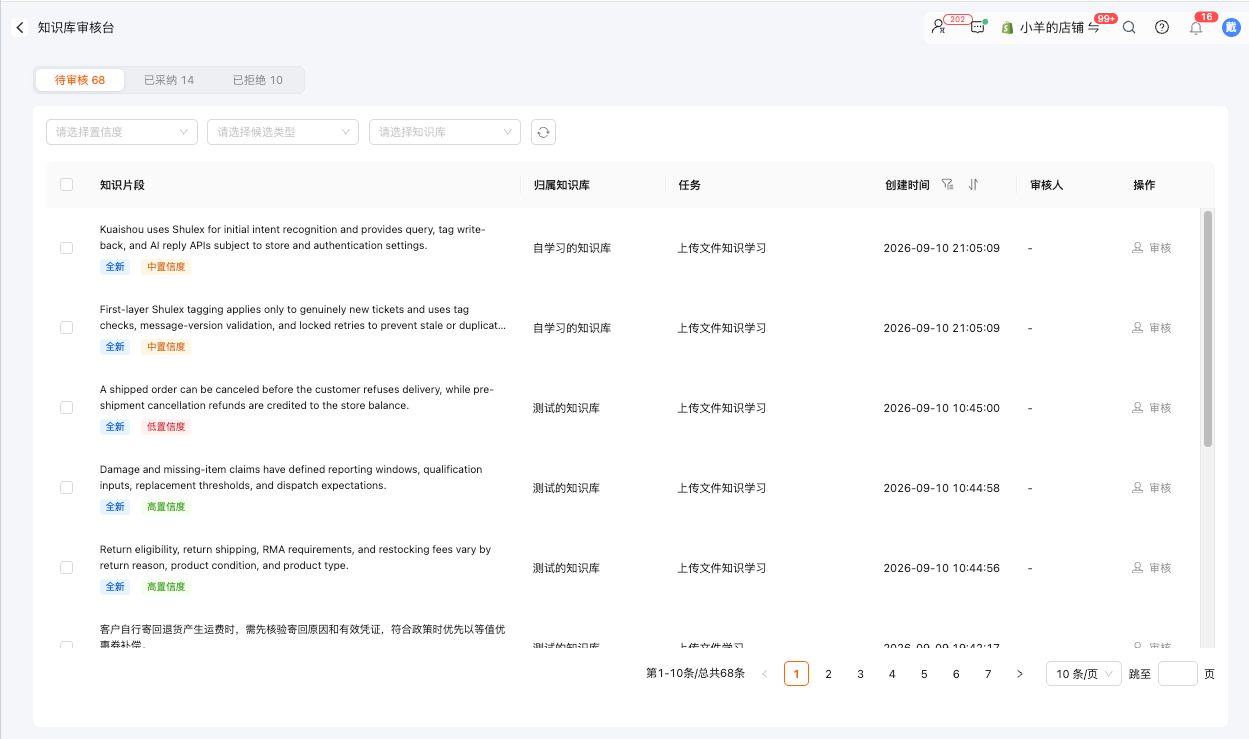Open the user icon with 202 badge

click(x=938, y=28)
